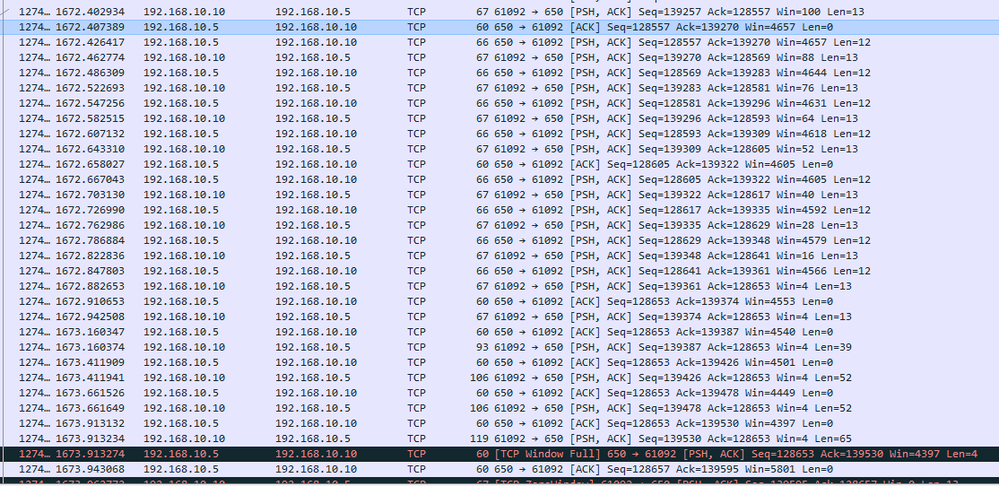
Task: Select the packet row timed 1672.582515
Action: [500, 118]
